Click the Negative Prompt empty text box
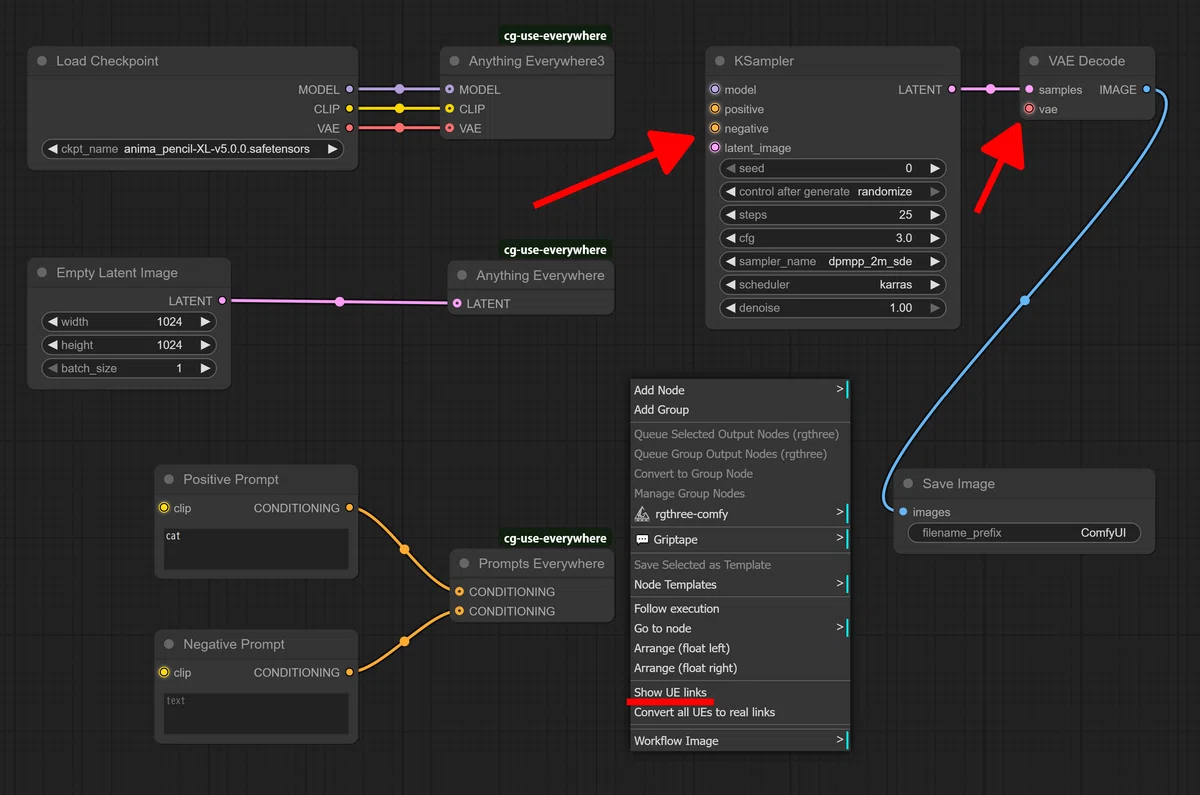This screenshot has height=795, width=1200. (x=256, y=714)
